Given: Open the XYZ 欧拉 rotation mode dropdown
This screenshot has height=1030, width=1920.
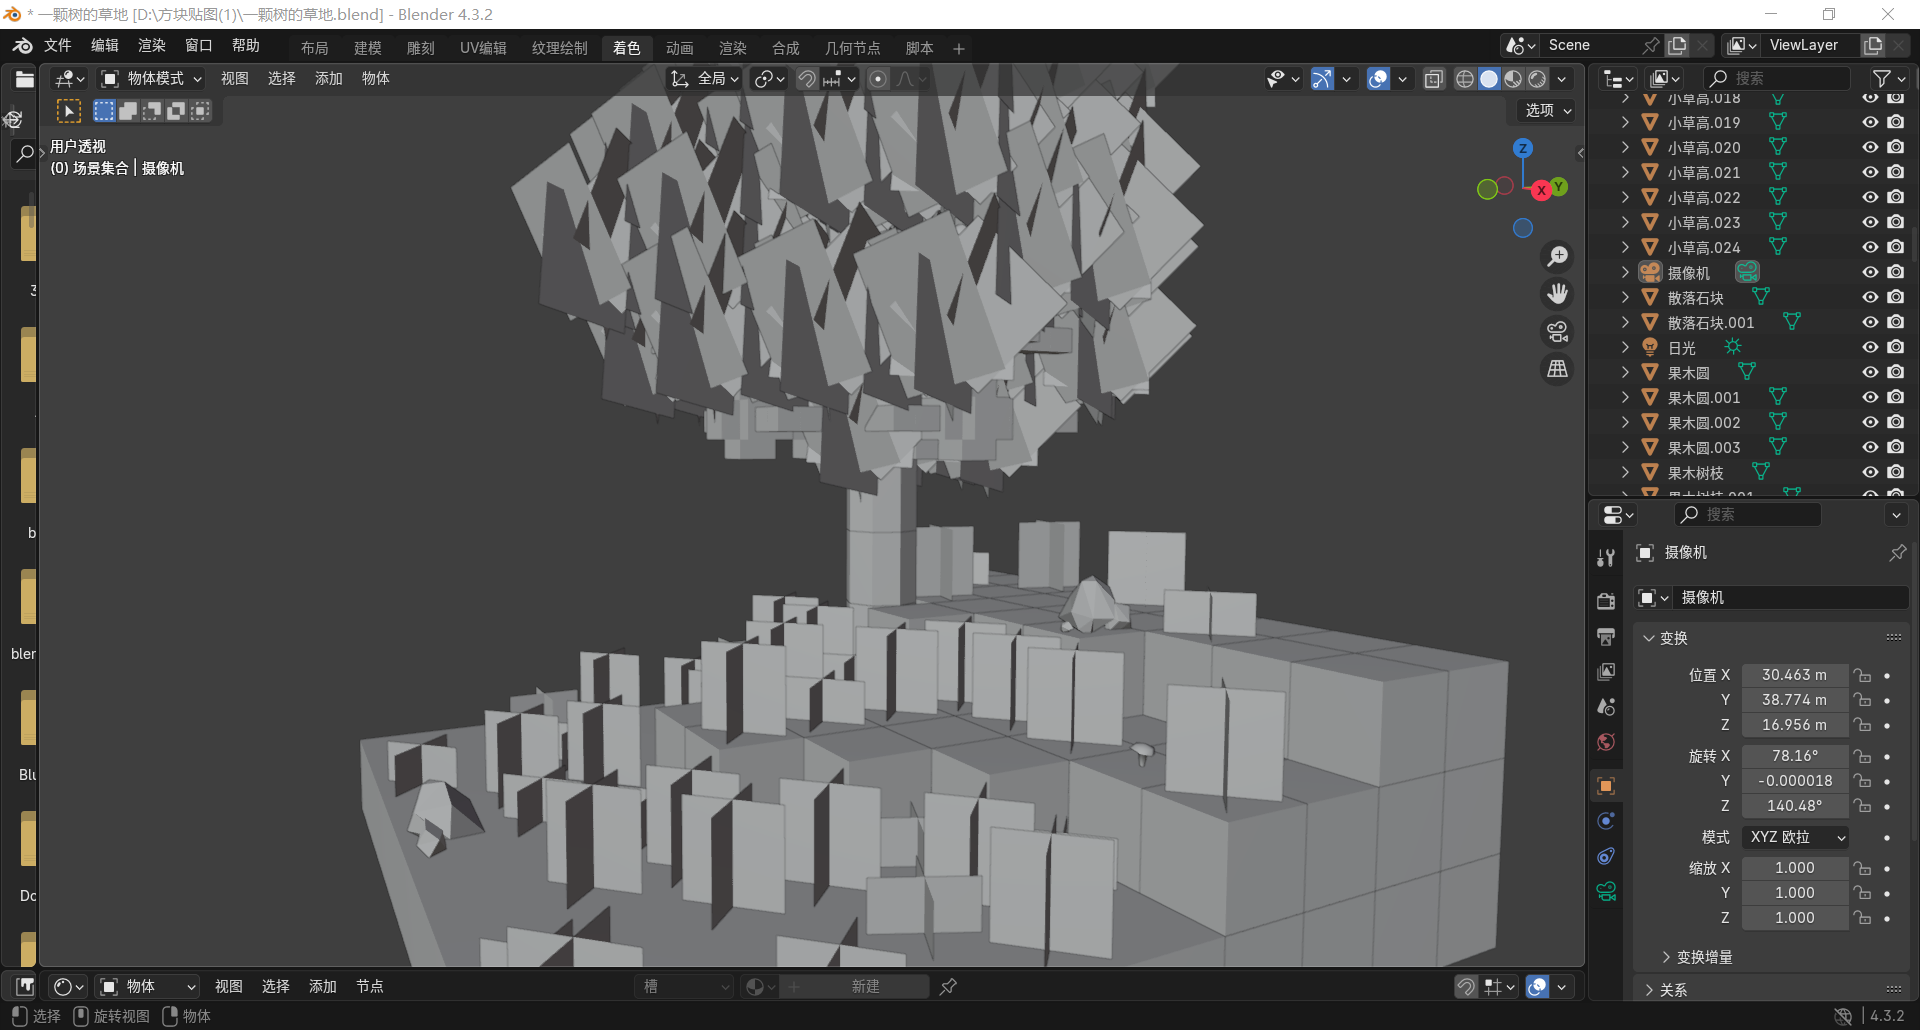Looking at the screenshot, I should tap(1796, 837).
